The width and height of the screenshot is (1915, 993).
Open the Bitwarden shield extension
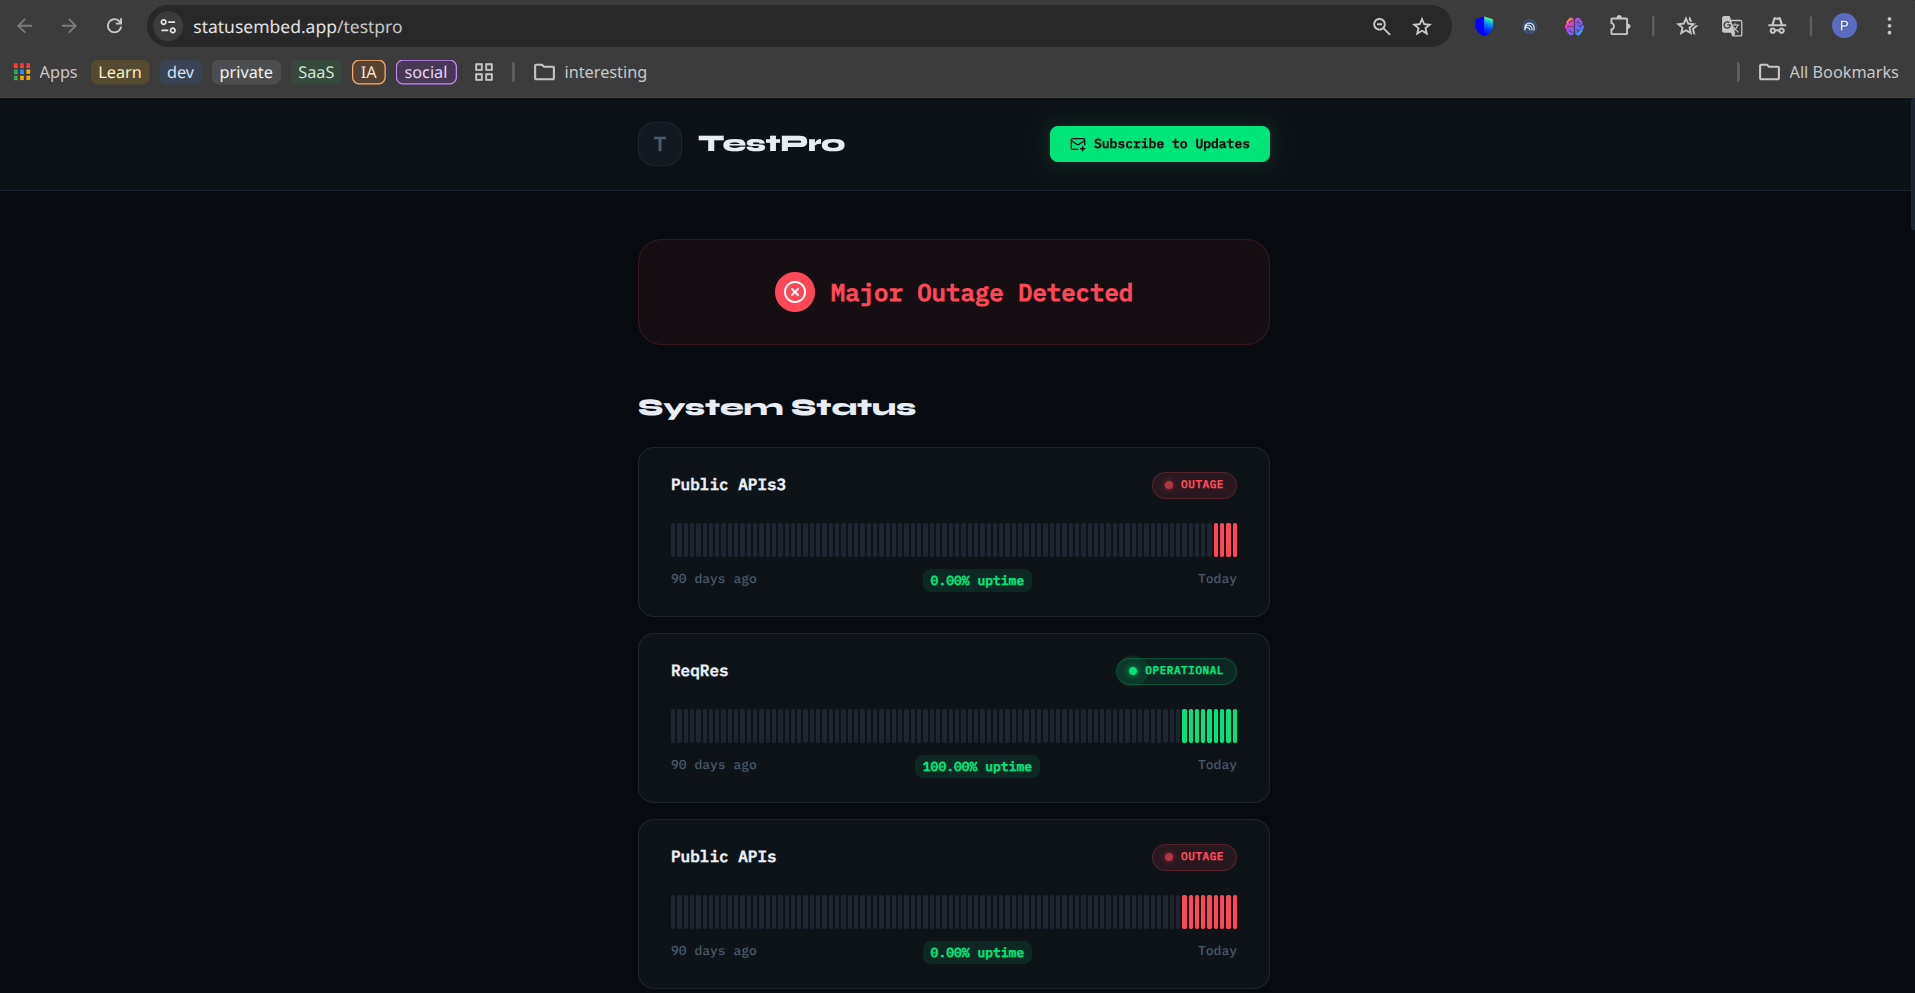click(1484, 26)
